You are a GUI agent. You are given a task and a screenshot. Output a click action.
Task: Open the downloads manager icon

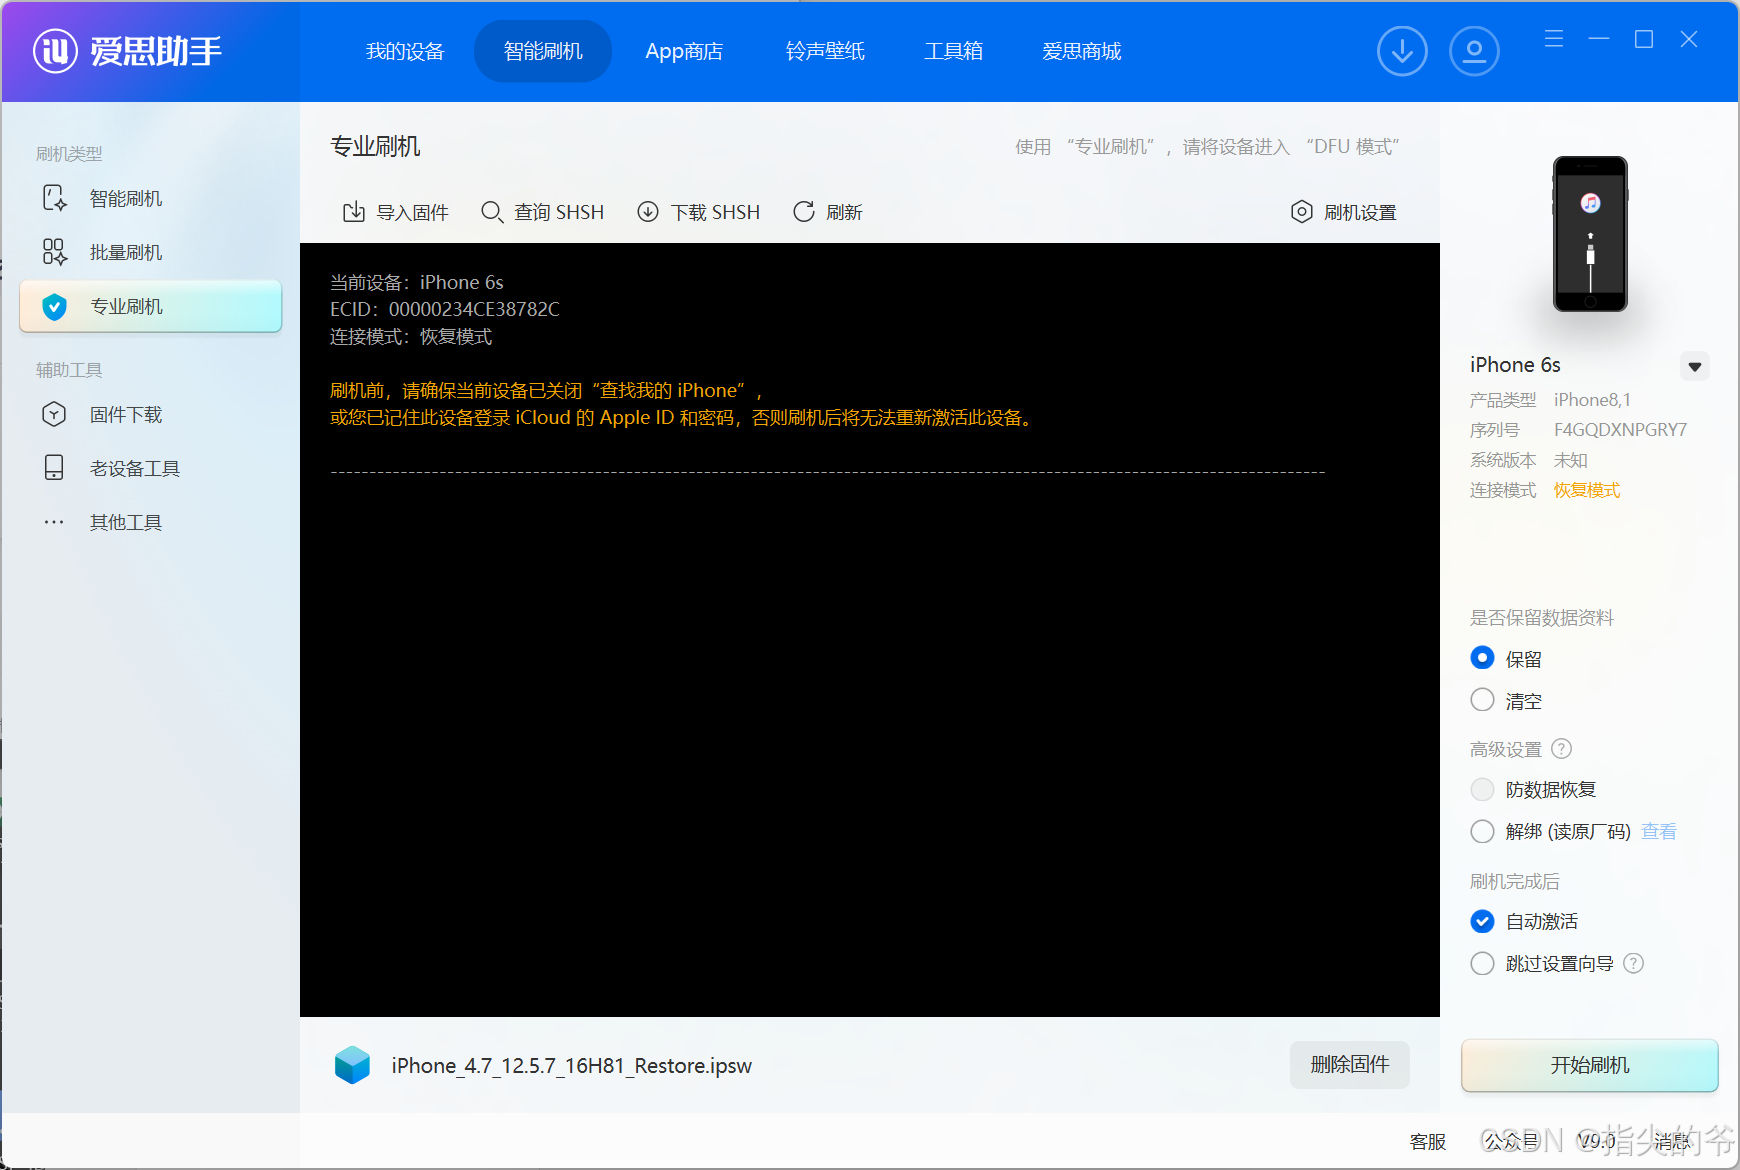pos(1402,51)
